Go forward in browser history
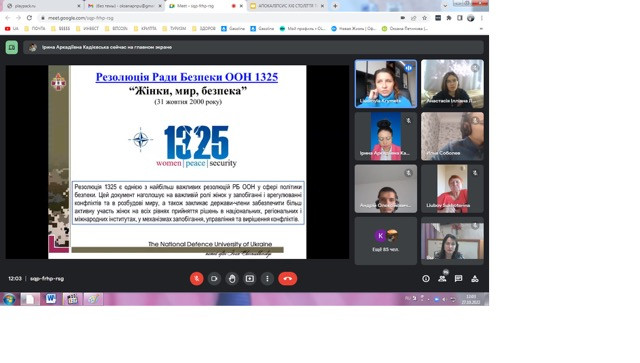 tap(18, 18)
